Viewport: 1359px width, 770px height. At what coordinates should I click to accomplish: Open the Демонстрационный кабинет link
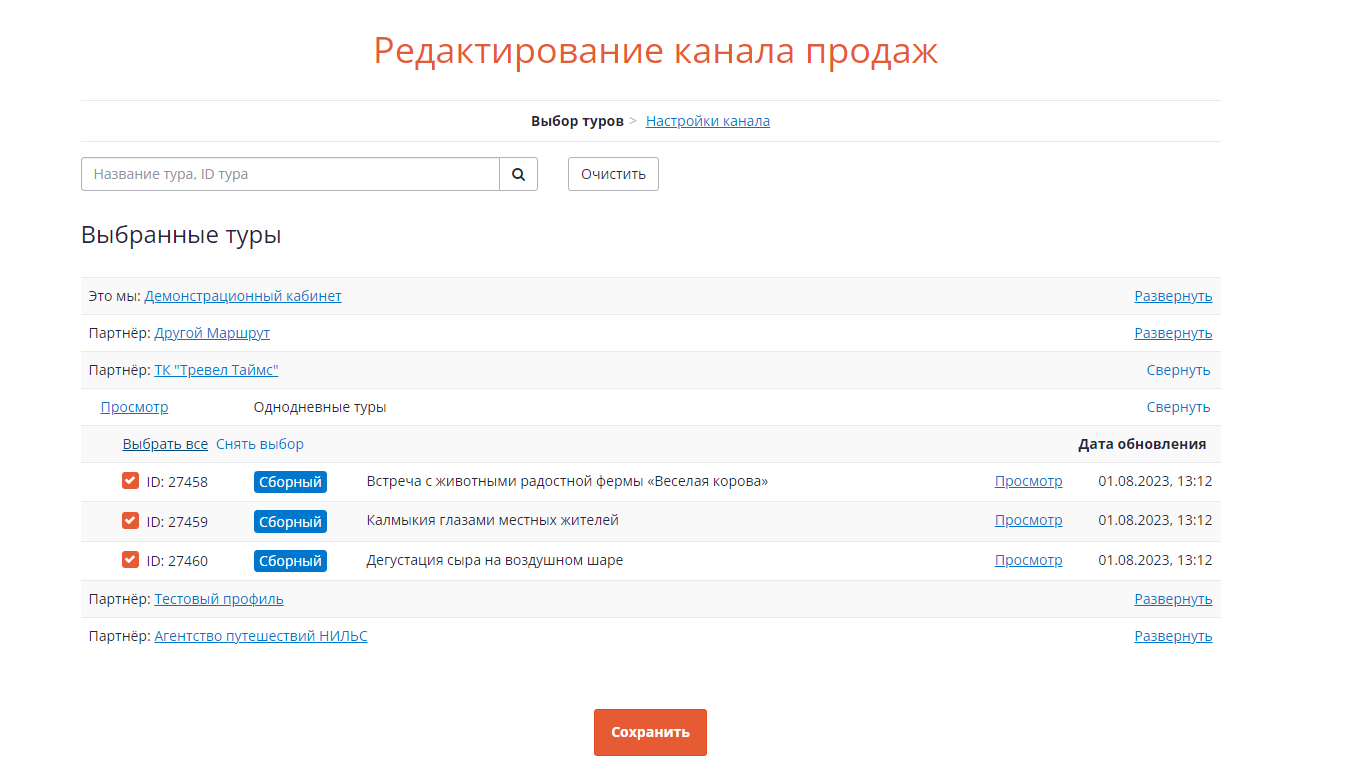(x=243, y=296)
